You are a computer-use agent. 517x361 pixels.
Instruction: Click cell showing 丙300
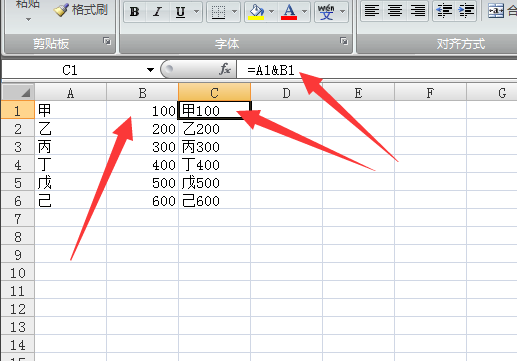click(x=214, y=146)
